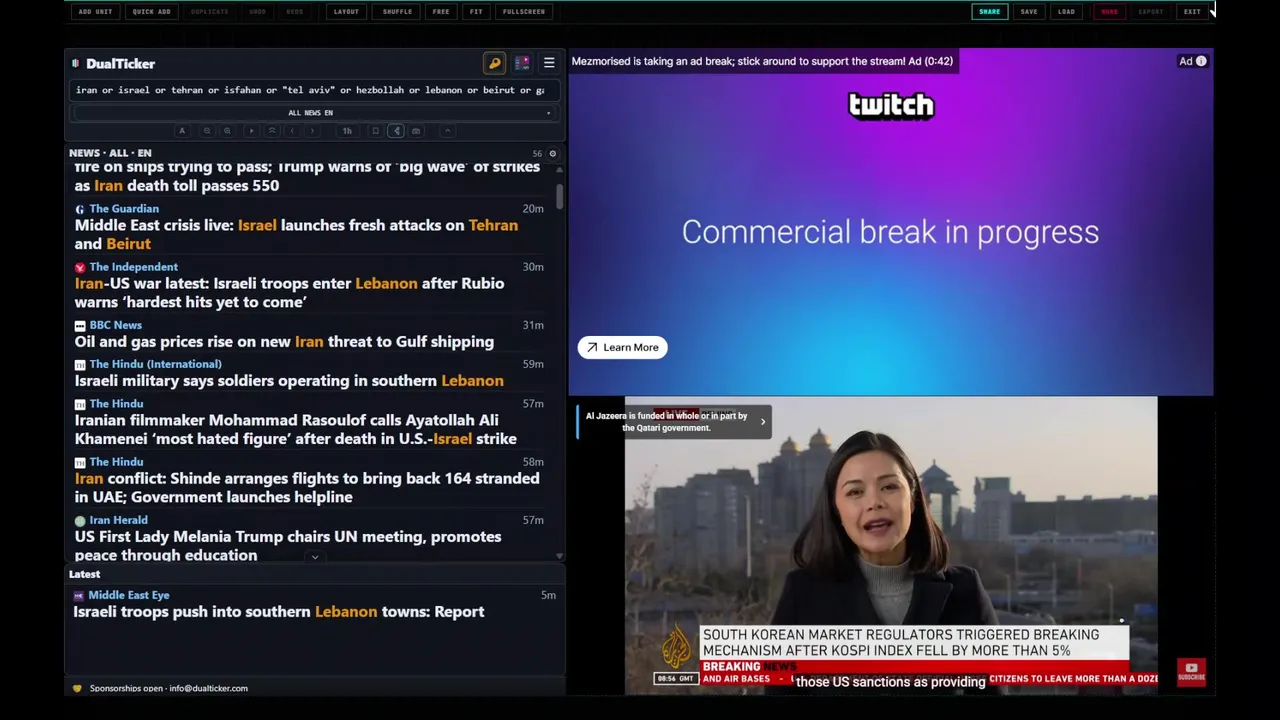The width and height of the screenshot is (1280, 720).
Task: Click the zoom in magnifier icon
Action: pos(227,131)
